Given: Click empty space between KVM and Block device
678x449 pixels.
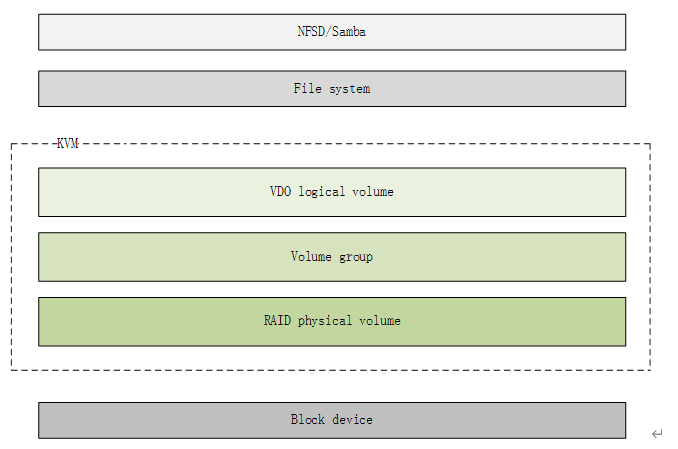Looking at the screenshot, I should pyautogui.click(x=332, y=386).
